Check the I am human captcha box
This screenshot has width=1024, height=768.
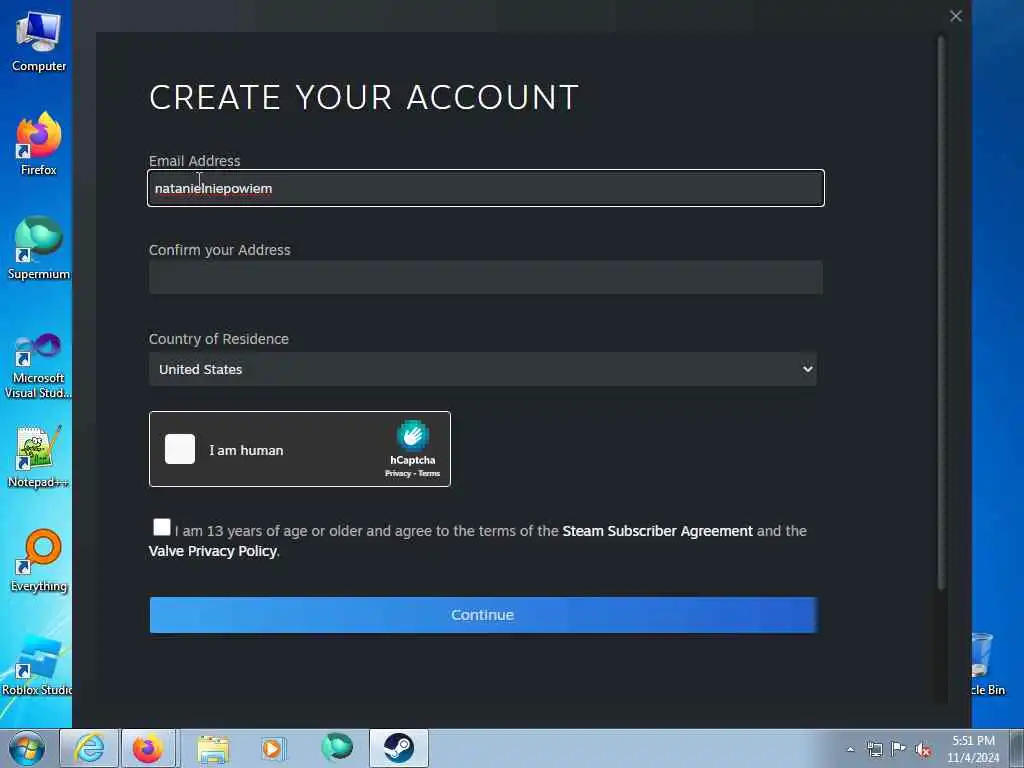[180, 449]
